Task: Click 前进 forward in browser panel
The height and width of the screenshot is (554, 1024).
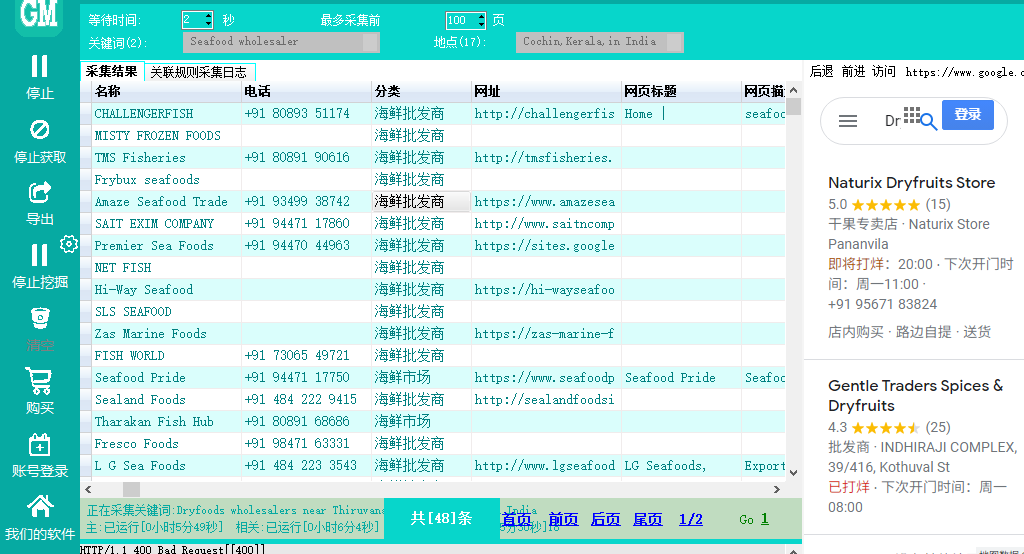Action: [853, 71]
